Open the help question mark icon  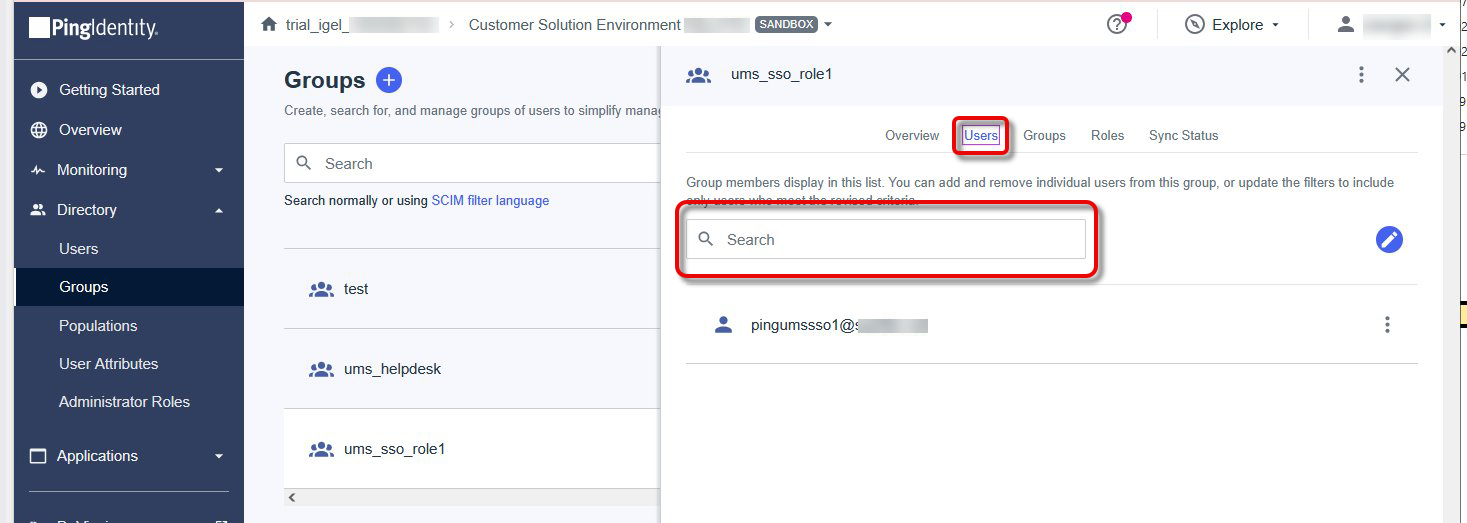1117,25
